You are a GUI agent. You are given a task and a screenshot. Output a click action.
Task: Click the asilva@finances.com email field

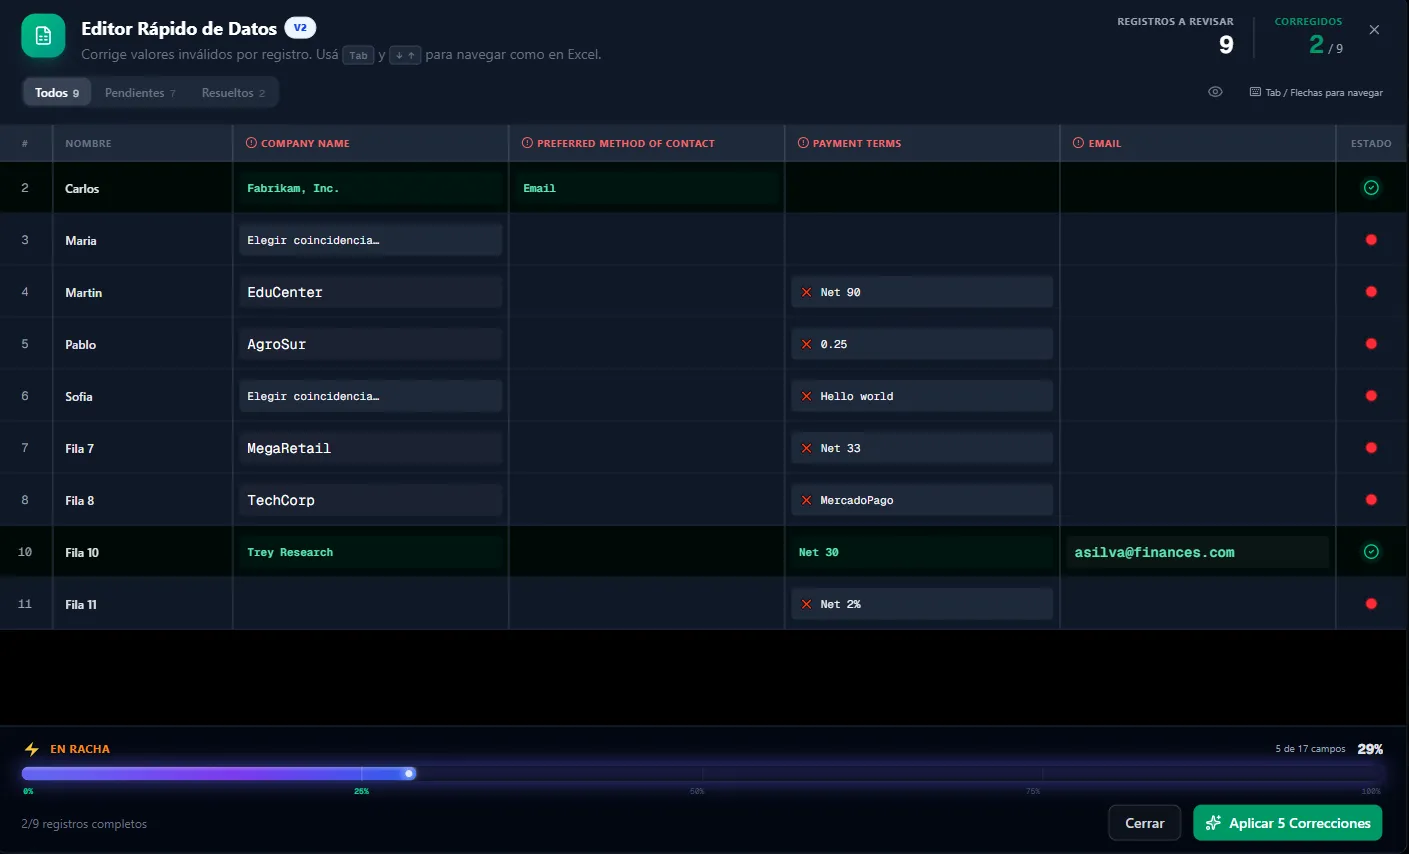click(x=1197, y=552)
